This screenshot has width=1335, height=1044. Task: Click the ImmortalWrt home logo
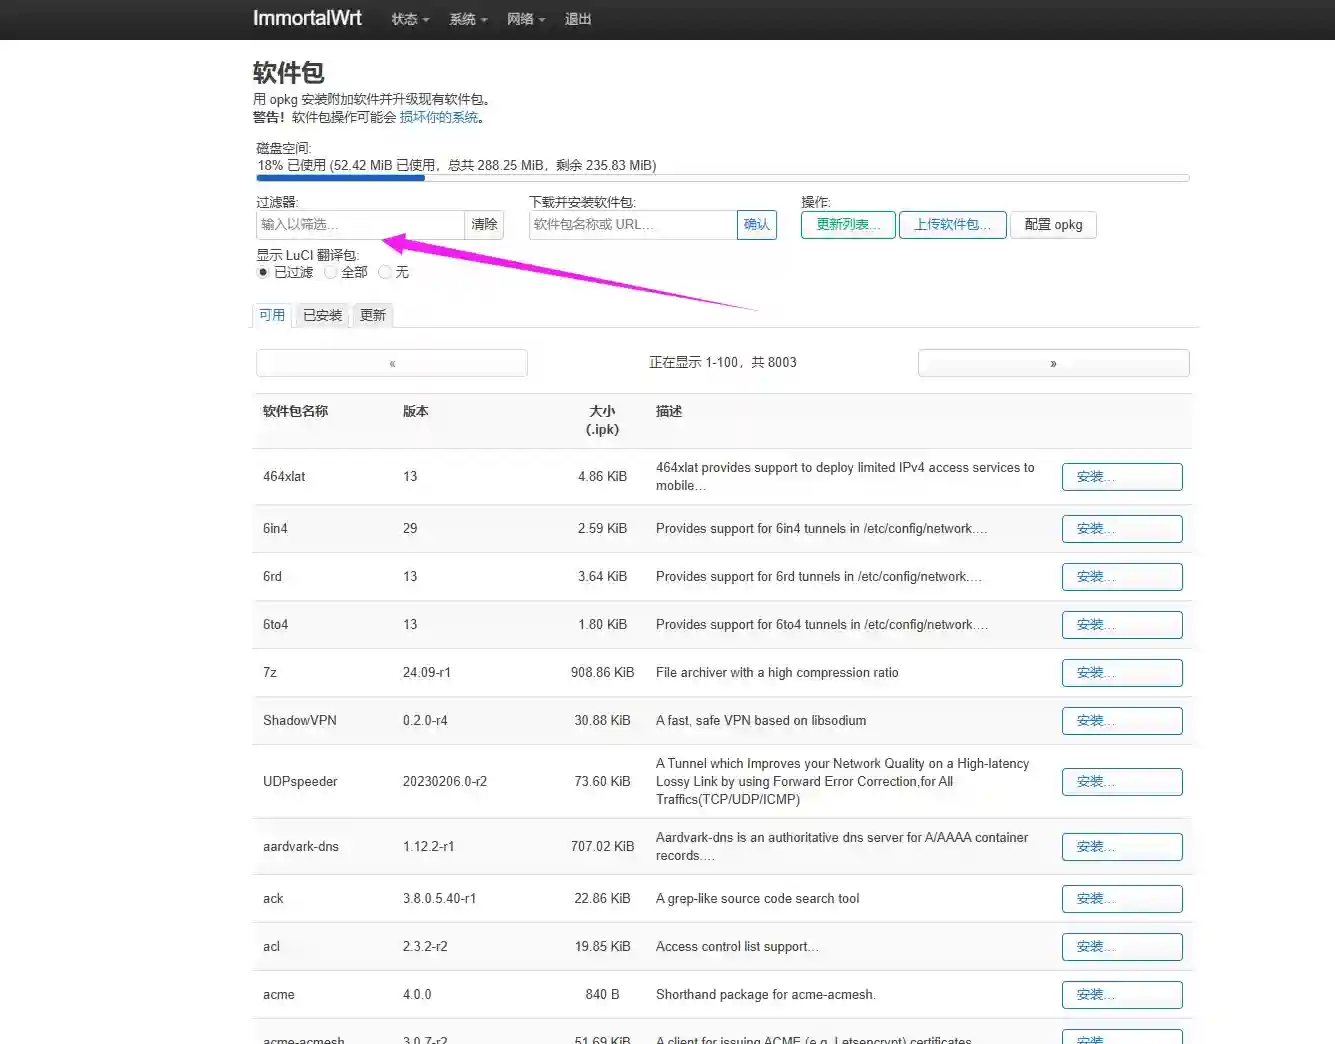coord(307,18)
